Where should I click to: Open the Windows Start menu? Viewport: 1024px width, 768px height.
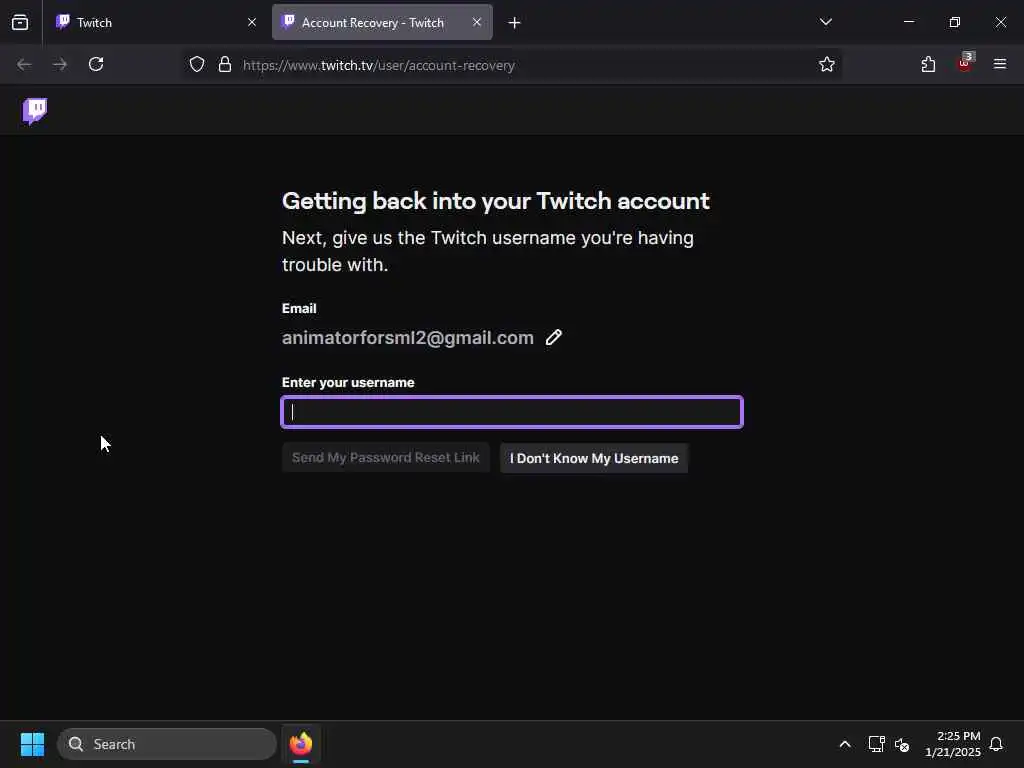click(x=32, y=744)
